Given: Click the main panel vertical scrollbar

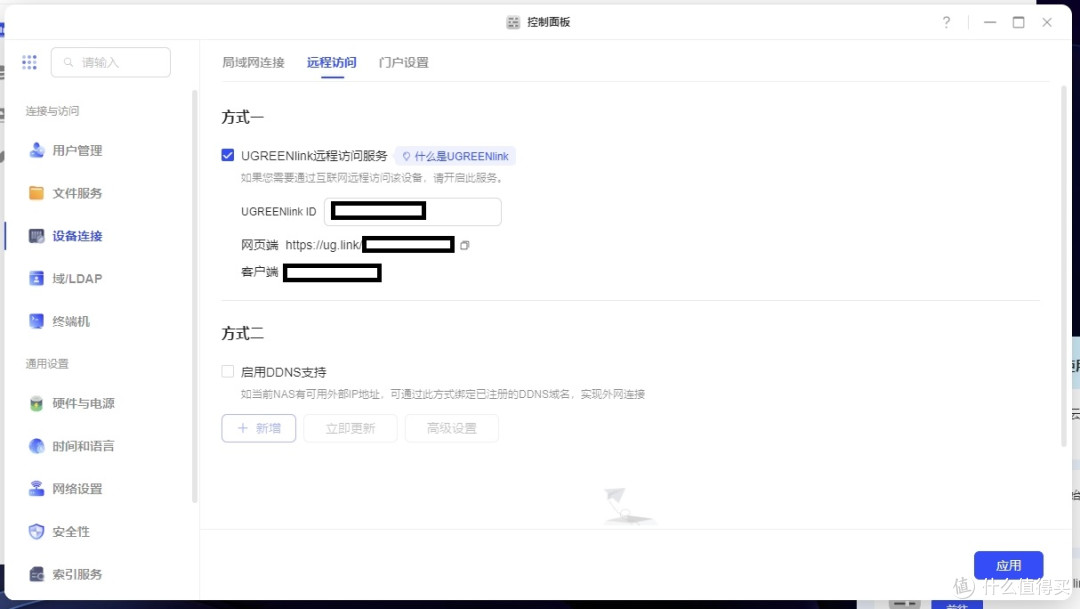Looking at the screenshot, I should tap(1064, 266).
